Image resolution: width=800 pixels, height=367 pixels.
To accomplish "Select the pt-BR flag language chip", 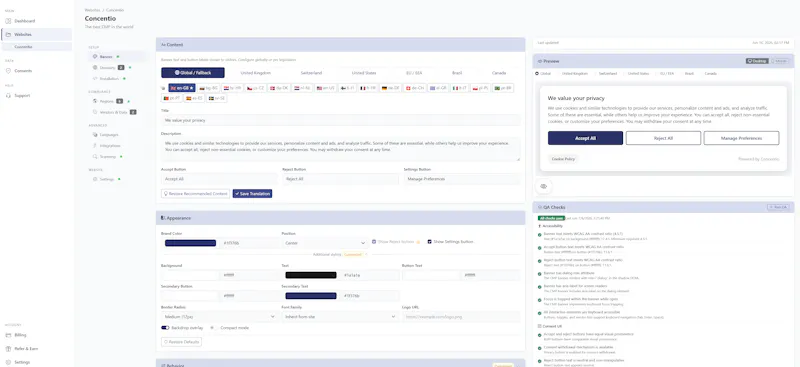I will point(503,88).
